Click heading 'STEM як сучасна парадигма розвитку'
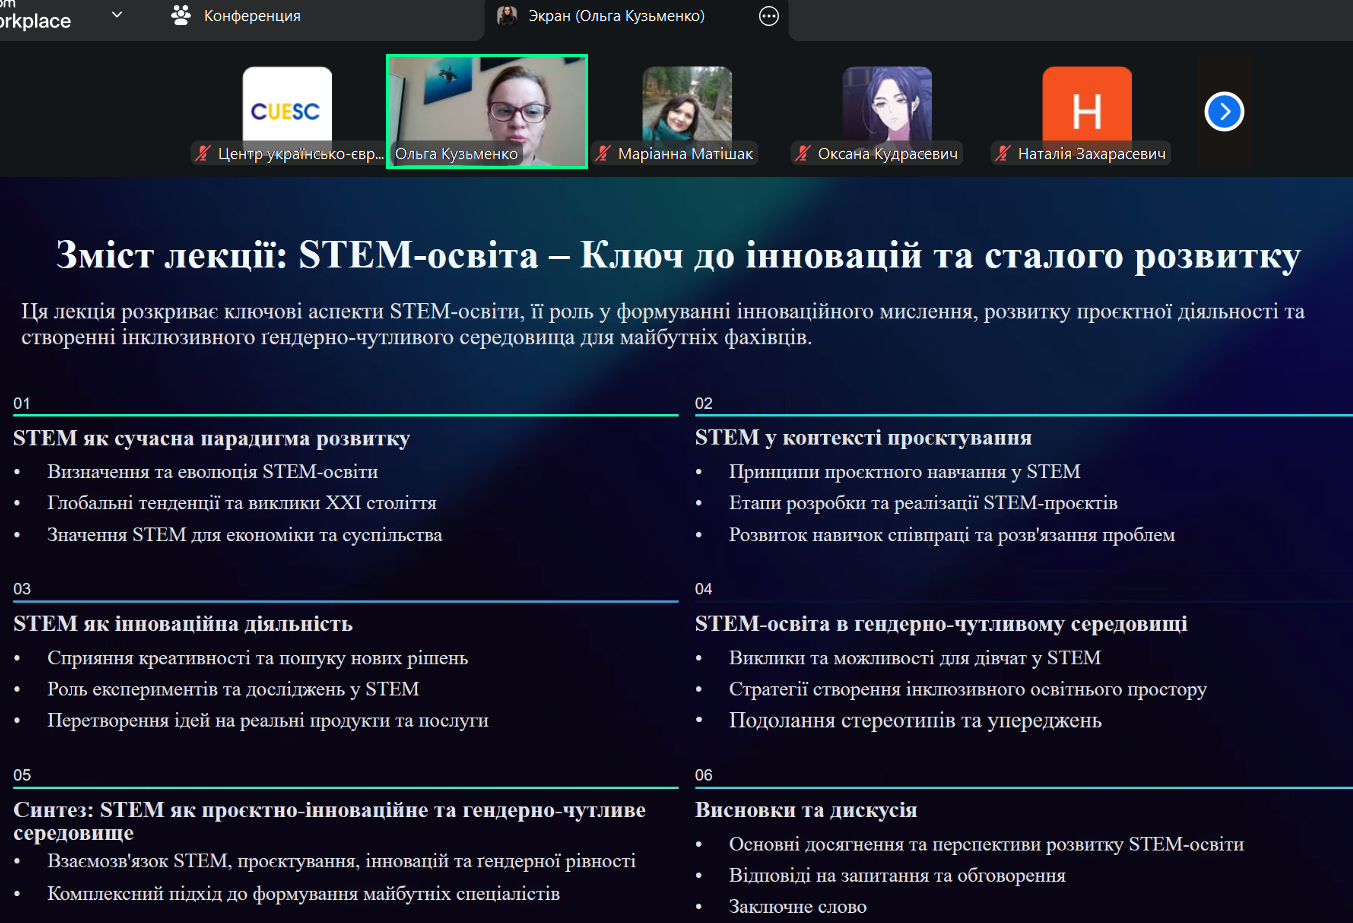The width and height of the screenshot is (1353, 923). tap(211, 438)
